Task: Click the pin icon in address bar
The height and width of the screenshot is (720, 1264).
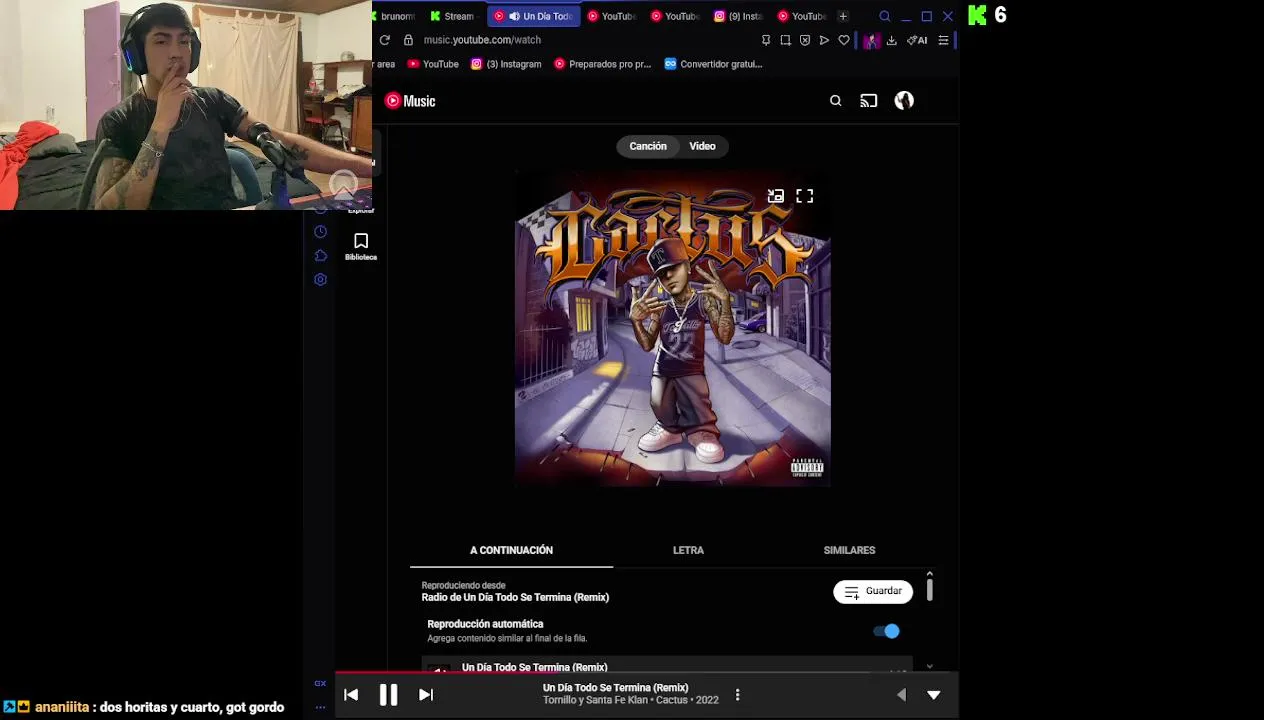Action: click(766, 40)
